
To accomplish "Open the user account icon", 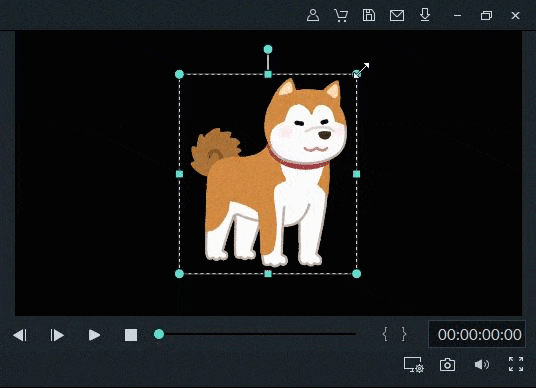I will click(313, 15).
